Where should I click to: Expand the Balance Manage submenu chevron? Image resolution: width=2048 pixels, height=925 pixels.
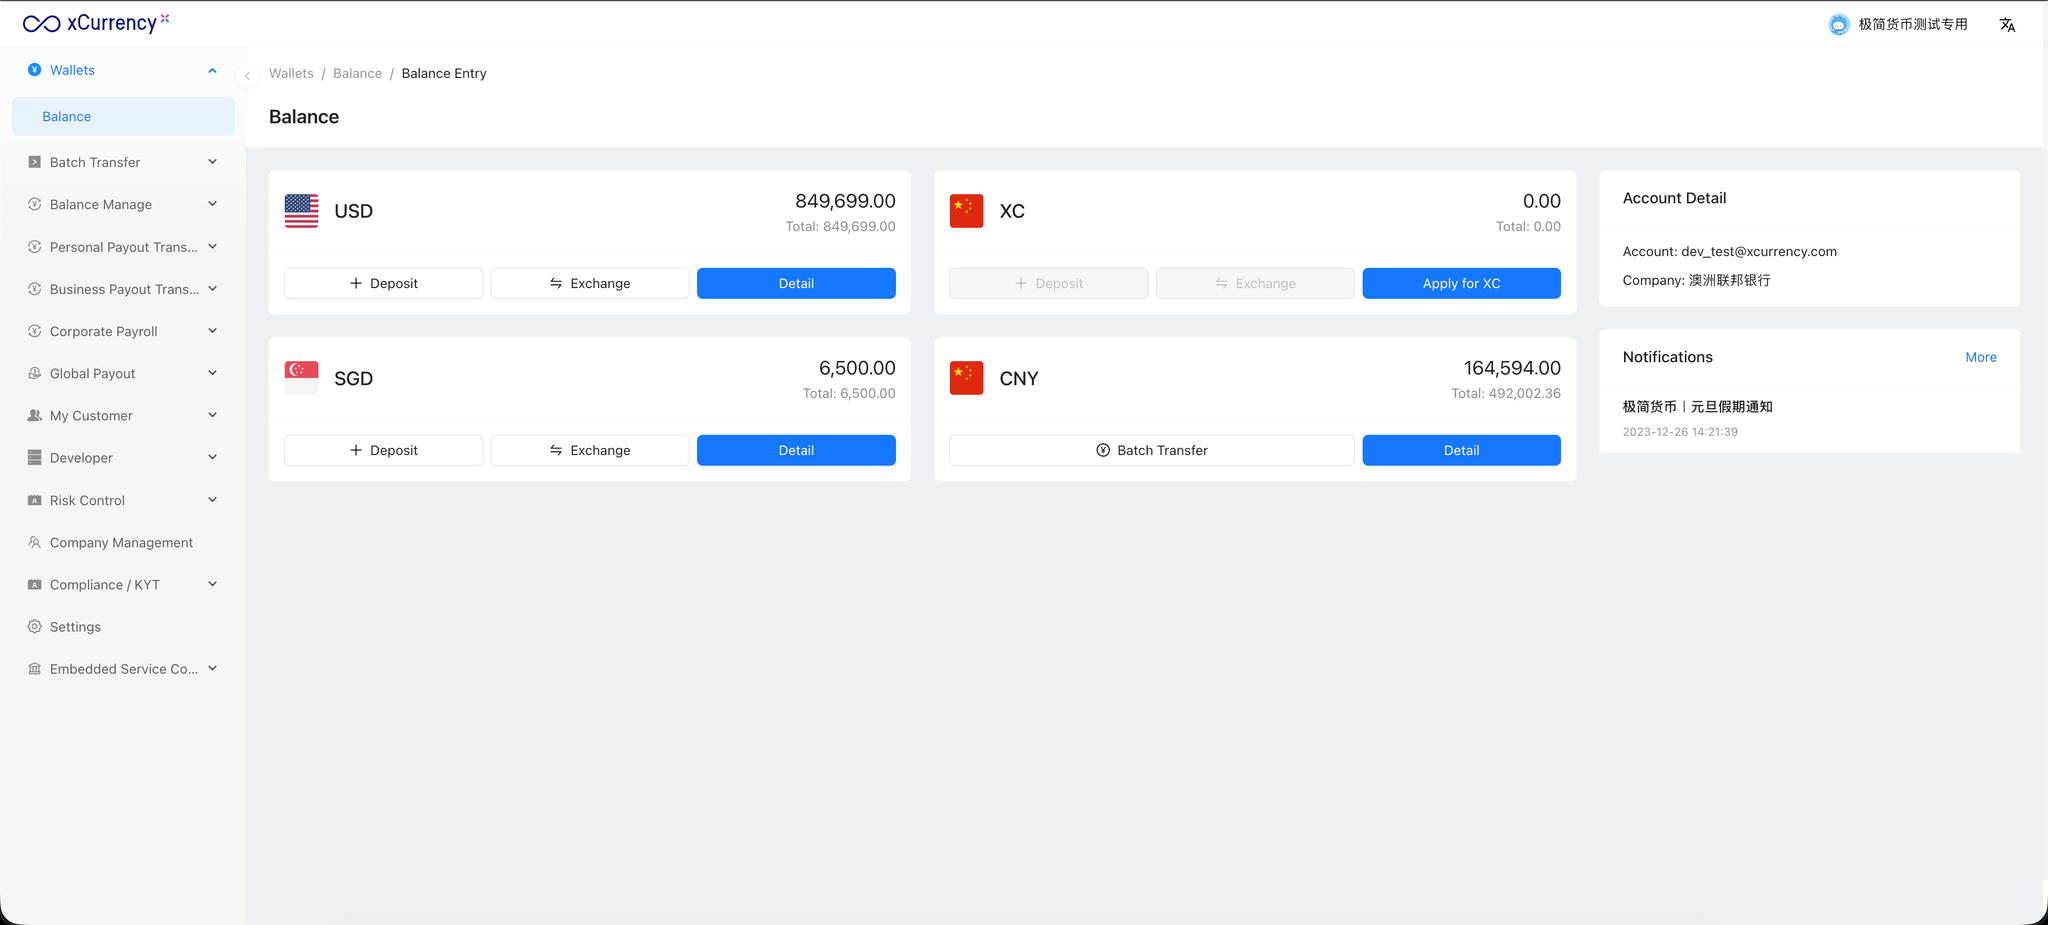pyautogui.click(x=212, y=204)
